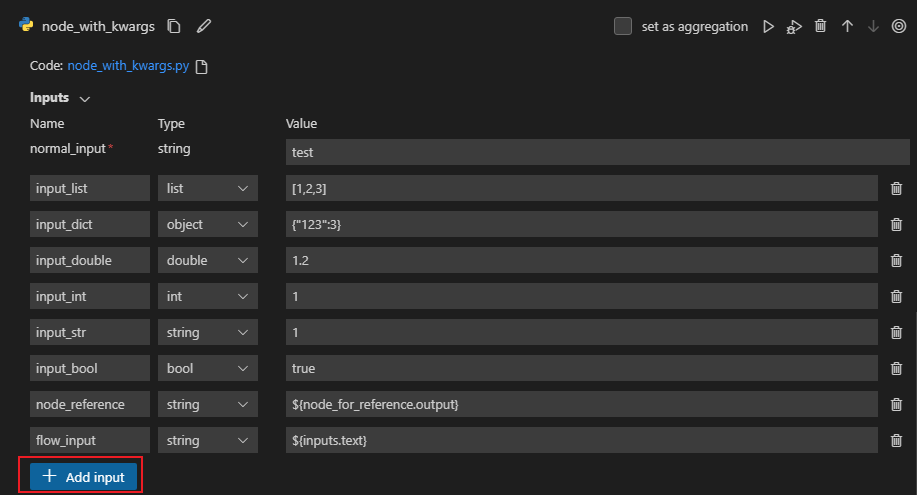
Task: Delete the input_list row
Action: pos(896,188)
